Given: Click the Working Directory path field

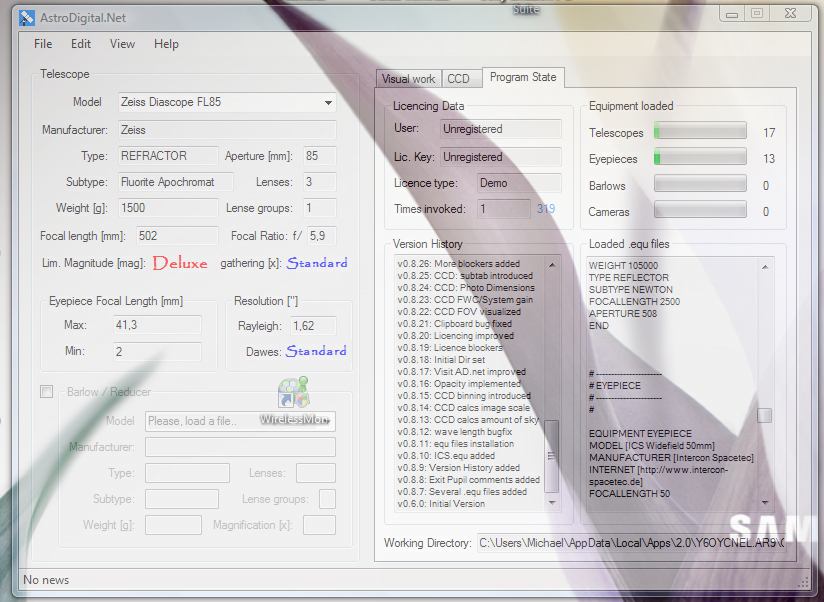Looking at the screenshot, I should (632, 543).
